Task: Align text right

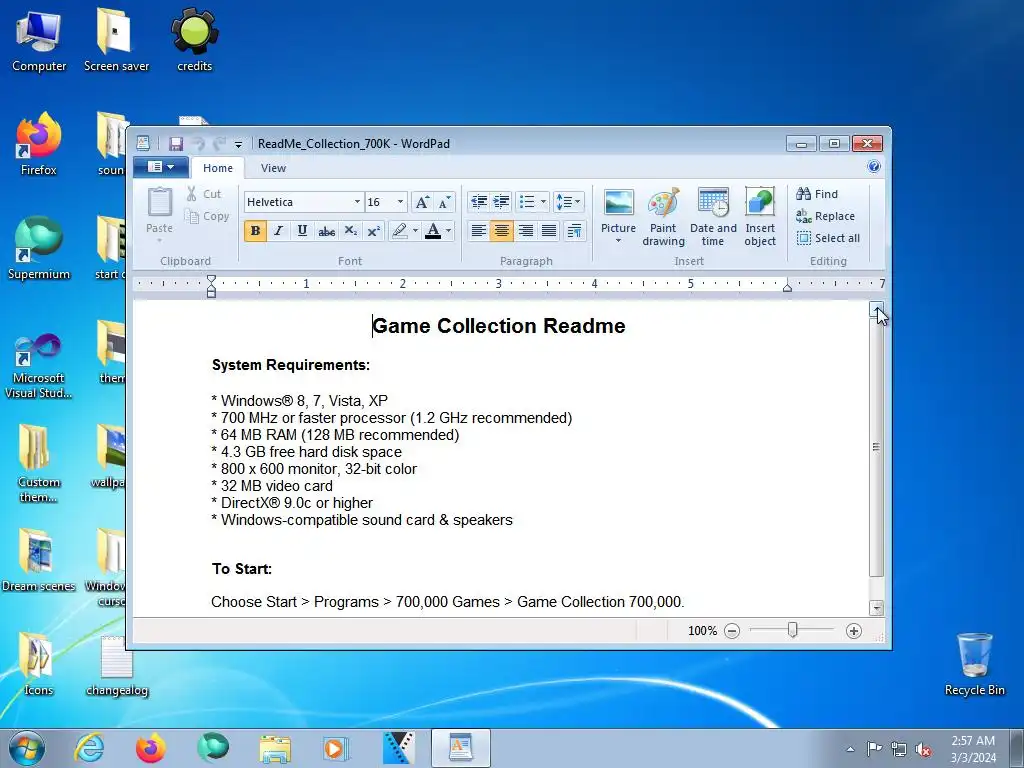Action: click(x=526, y=231)
